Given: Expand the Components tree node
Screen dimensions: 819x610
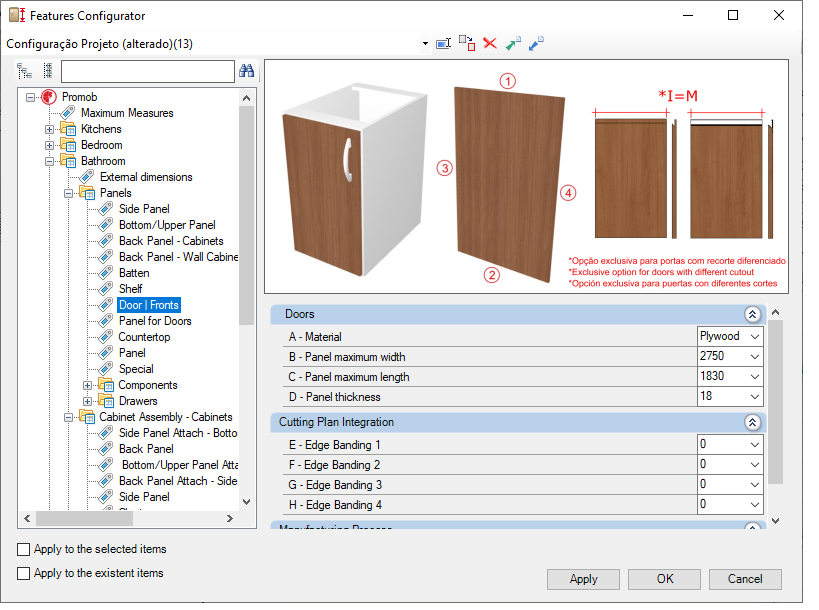Looking at the screenshot, I should tap(87, 385).
